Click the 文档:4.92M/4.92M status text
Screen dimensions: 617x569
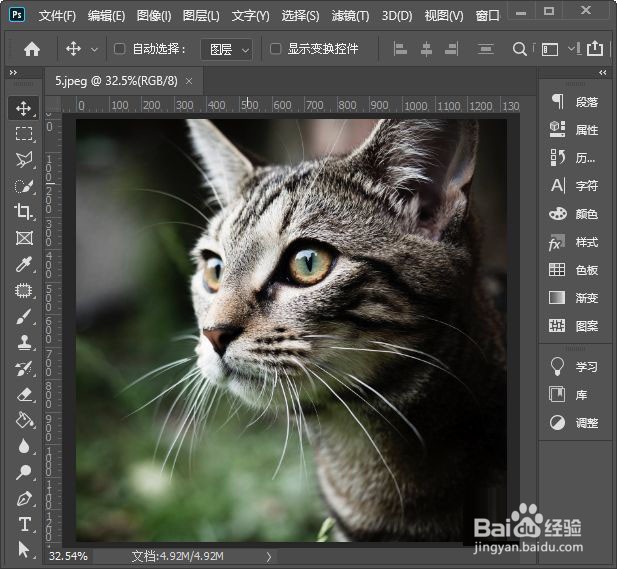pyautogui.click(x=177, y=556)
